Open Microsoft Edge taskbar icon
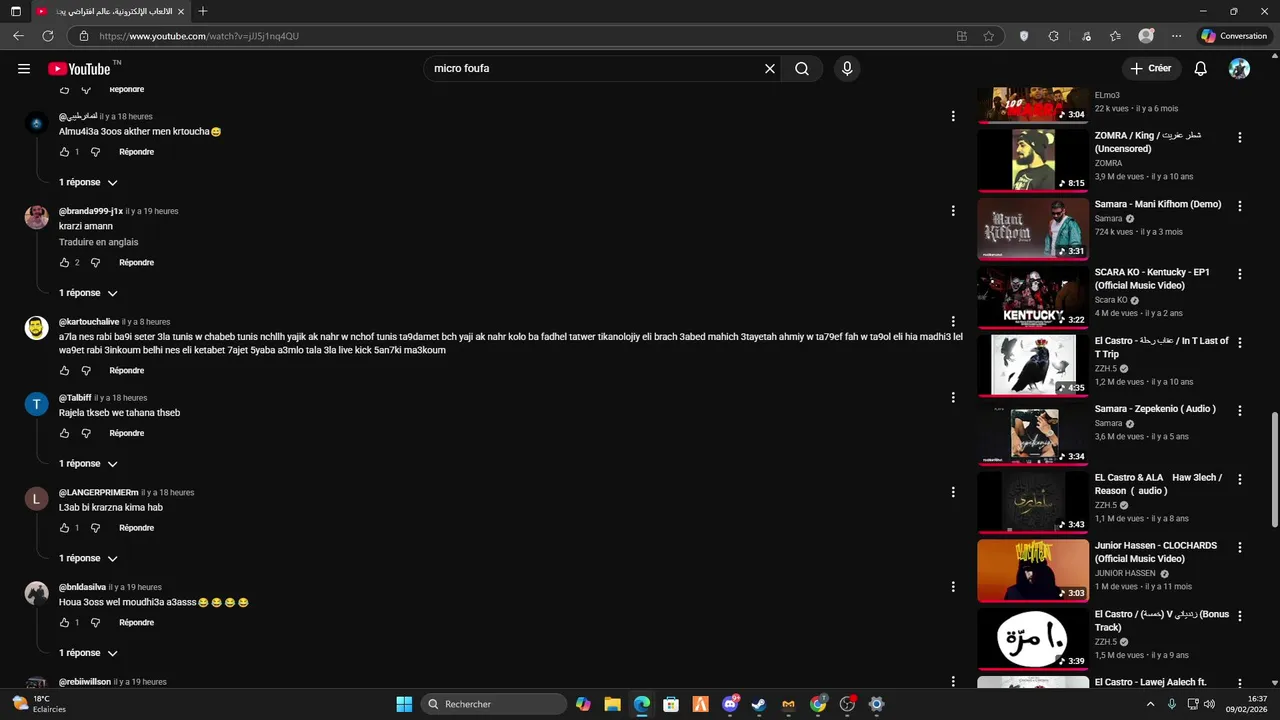 point(642,704)
